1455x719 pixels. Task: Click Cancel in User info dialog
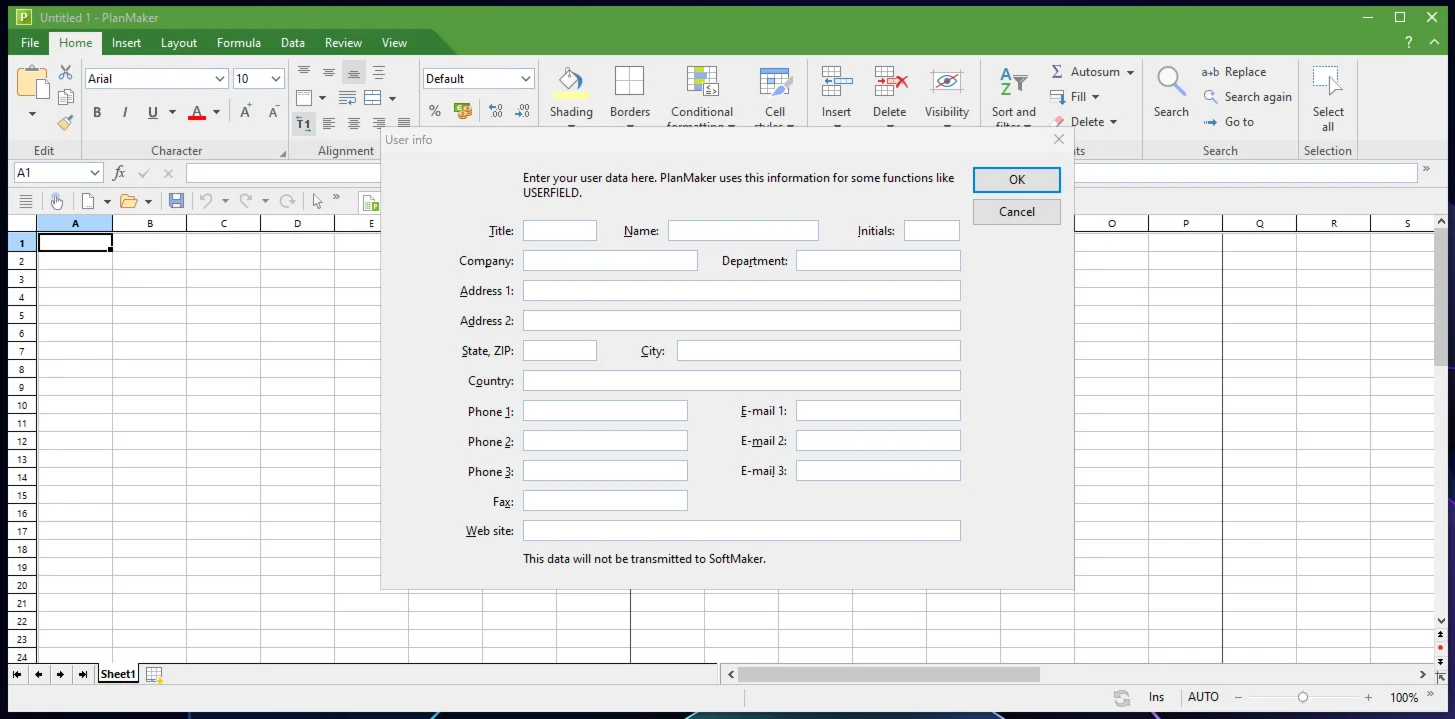[x=1016, y=211]
